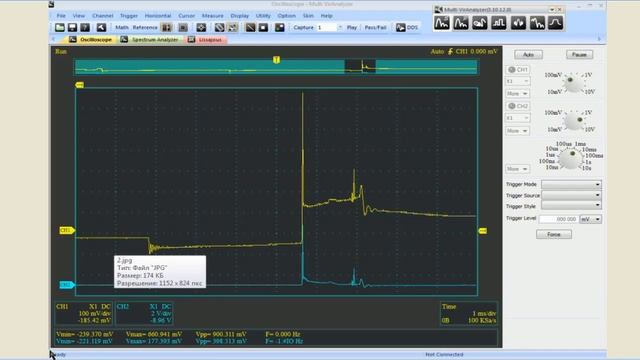Open the CH2 More dropdown
Viewport: 640px width, 360px height.
pyautogui.click(x=518, y=131)
